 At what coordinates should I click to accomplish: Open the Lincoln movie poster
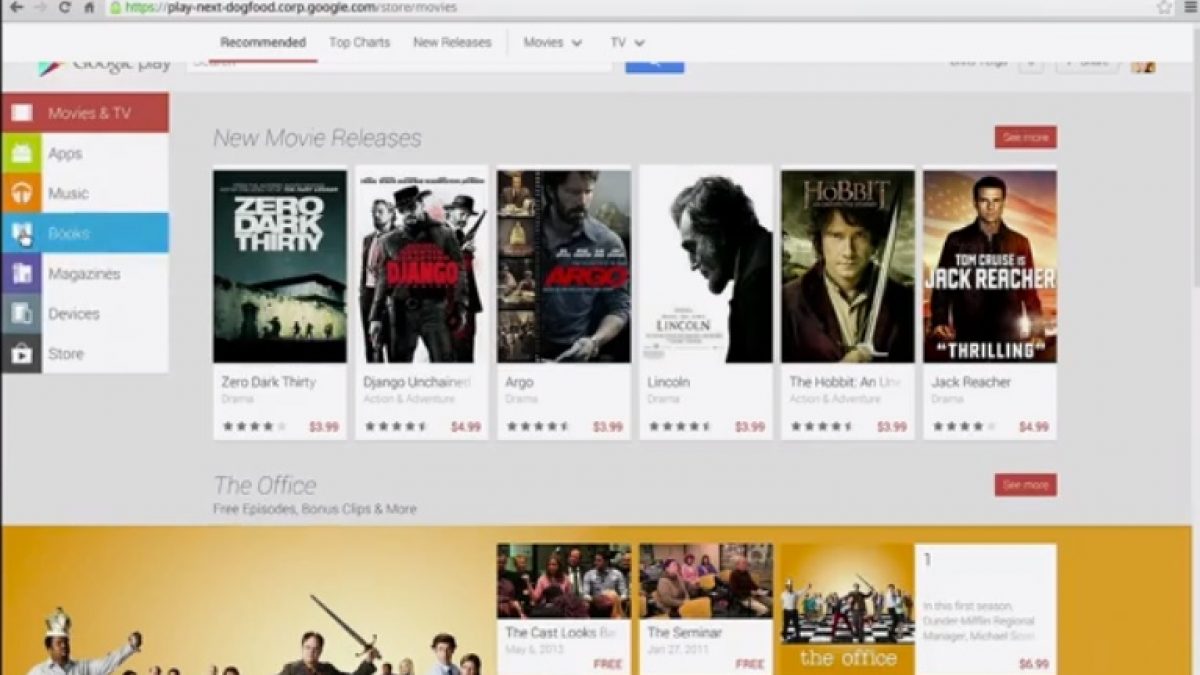[706, 266]
